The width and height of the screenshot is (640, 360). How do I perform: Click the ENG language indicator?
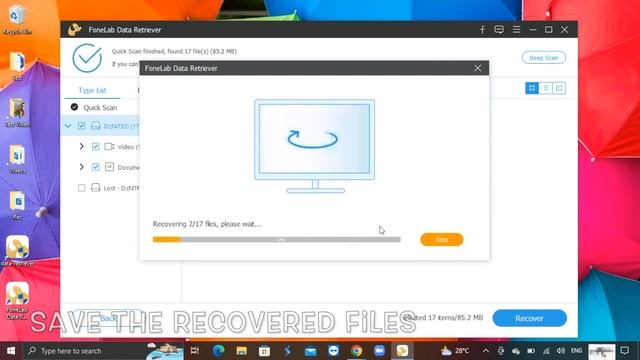[576, 351]
